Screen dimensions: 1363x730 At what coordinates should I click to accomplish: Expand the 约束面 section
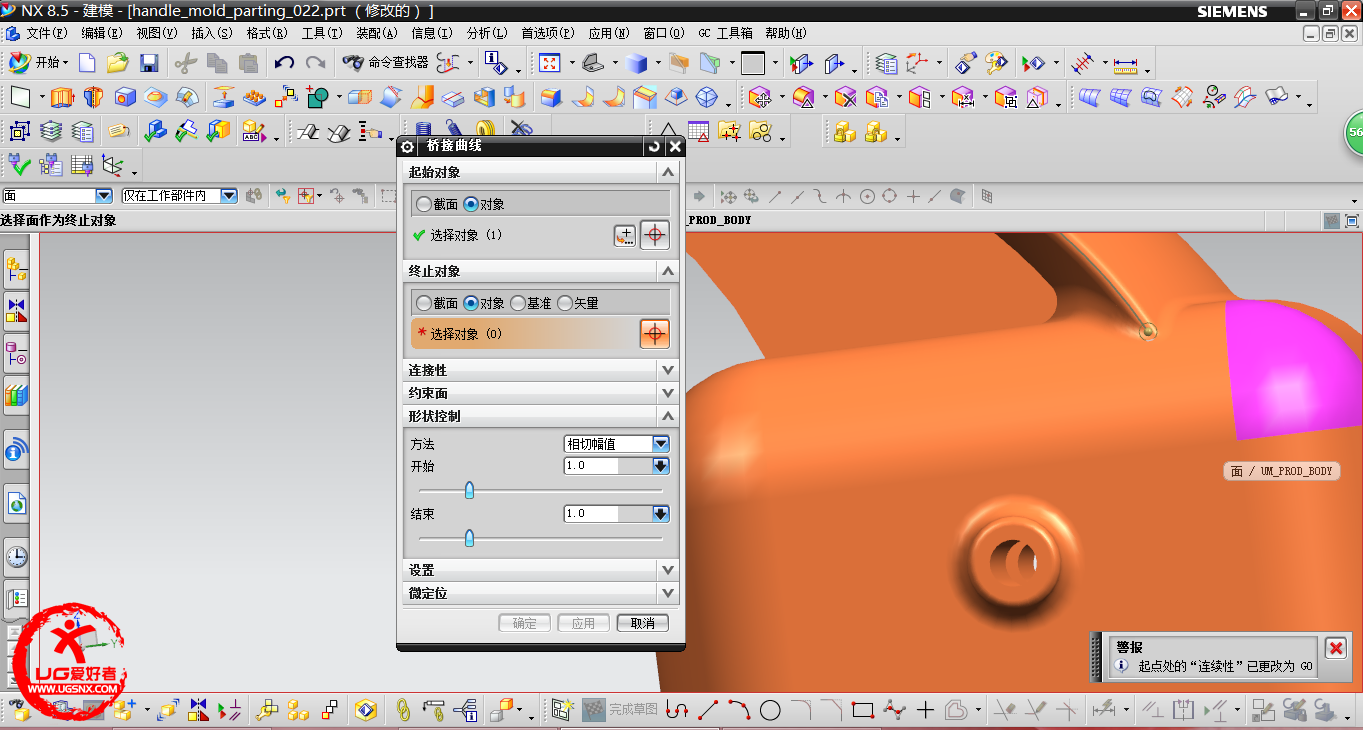[669, 393]
